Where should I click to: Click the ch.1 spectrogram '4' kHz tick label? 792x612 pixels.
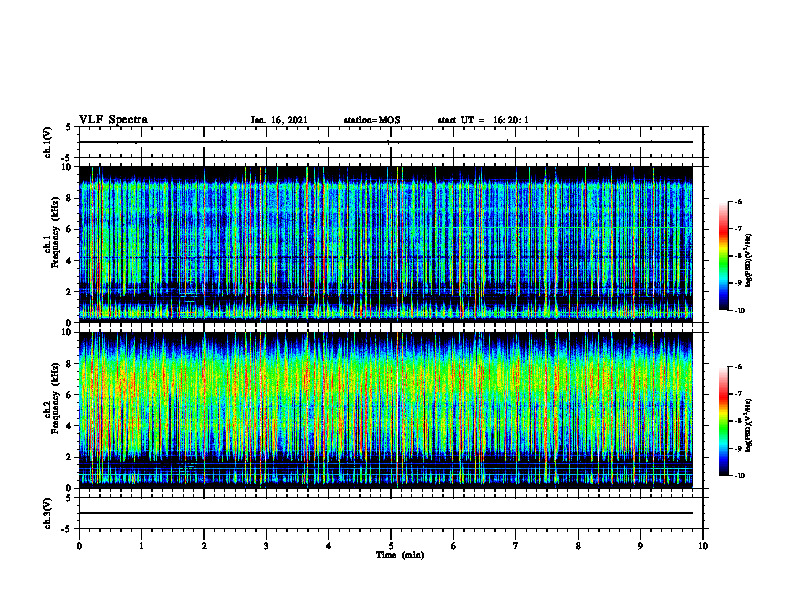(70, 261)
